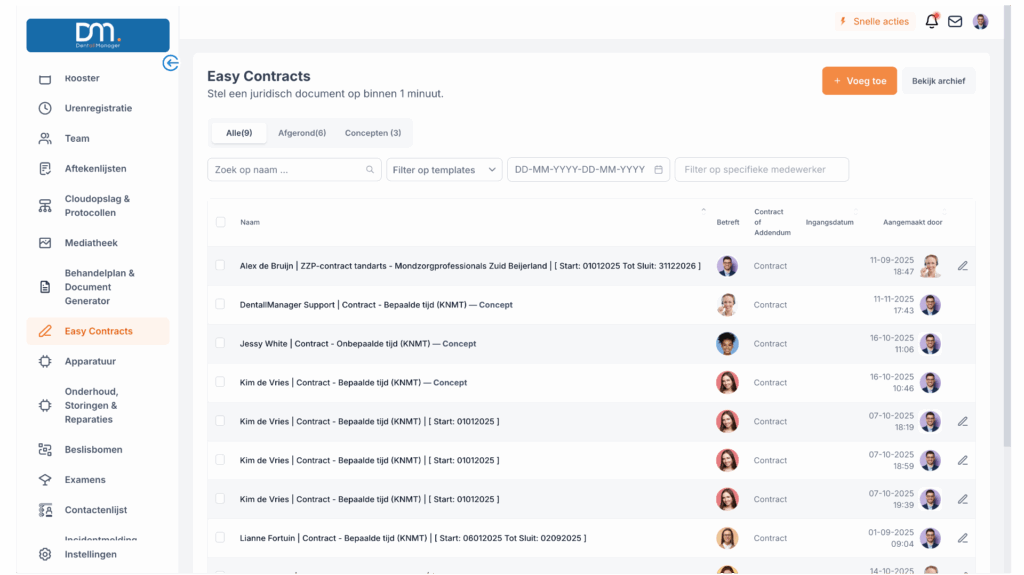Click edit pencil for the 07-10-2025 18:59 row
This screenshot has height=575, width=1024.
(963, 461)
